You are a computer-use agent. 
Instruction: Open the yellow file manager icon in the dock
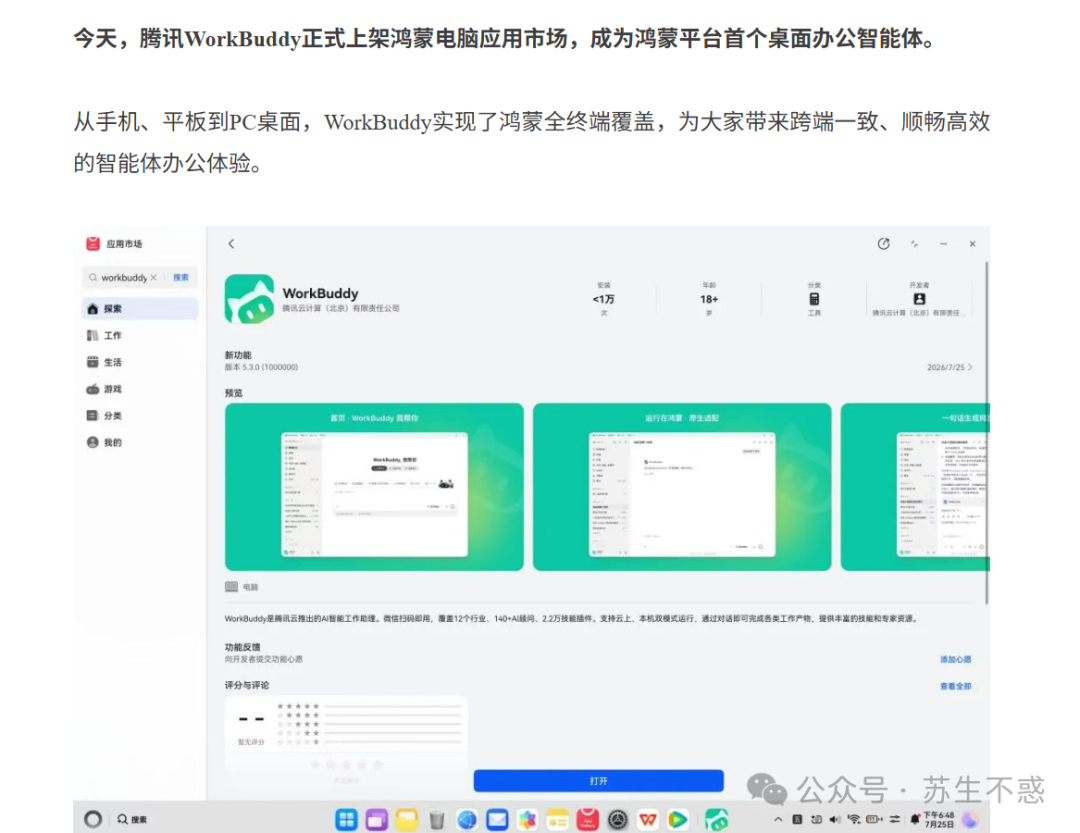pos(407,820)
